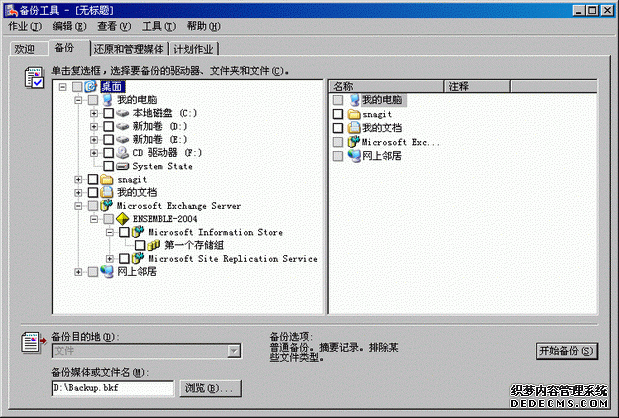Click the checklist icon beside selection instructions
The width and height of the screenshot is (619, 418).
34,77
